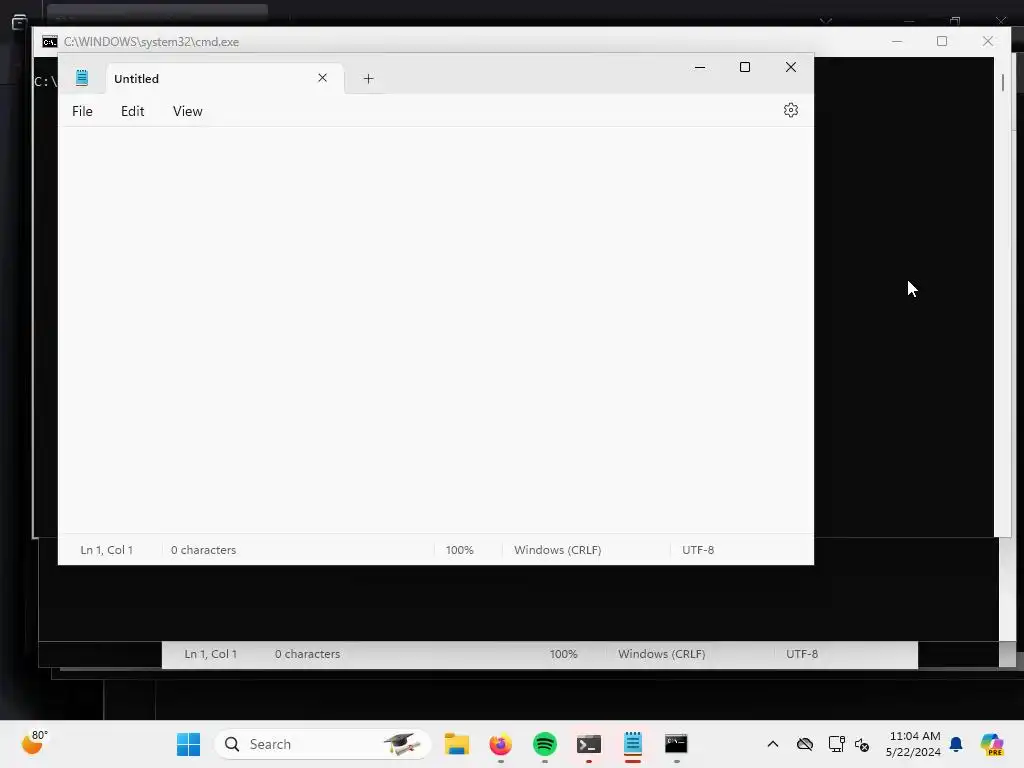Click 100% in background Notepad status bar
This screenshot has width=1024, height=768.
tap(564, 654)
